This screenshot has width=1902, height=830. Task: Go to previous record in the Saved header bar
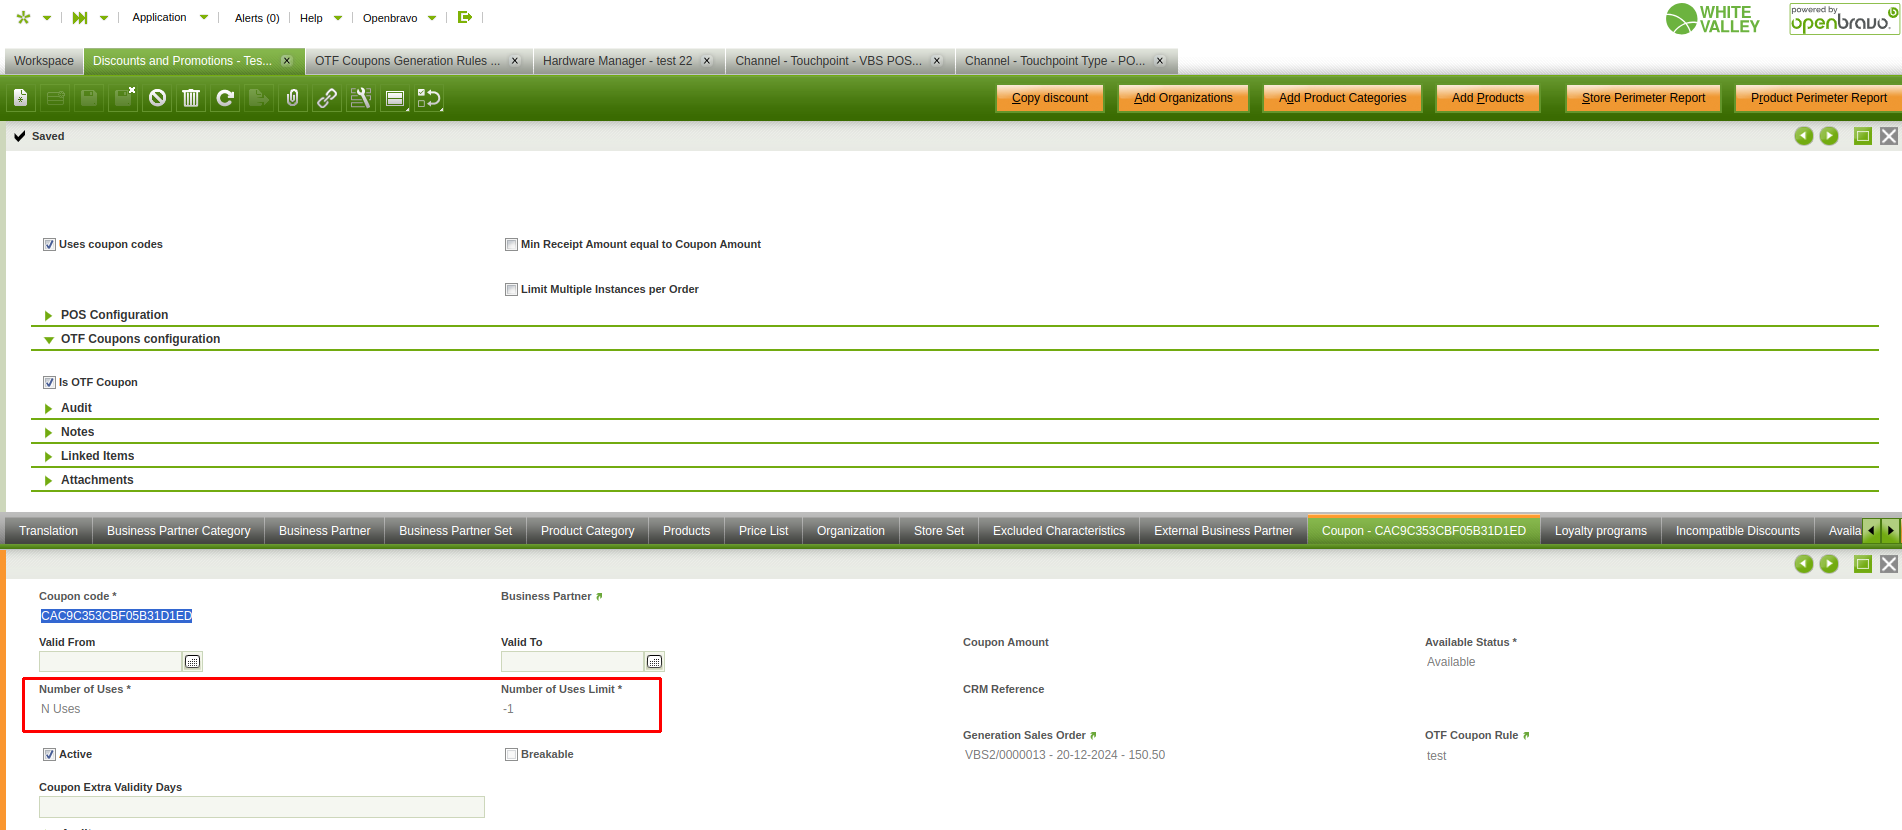pyautogui.click(x=1804, y=136)
